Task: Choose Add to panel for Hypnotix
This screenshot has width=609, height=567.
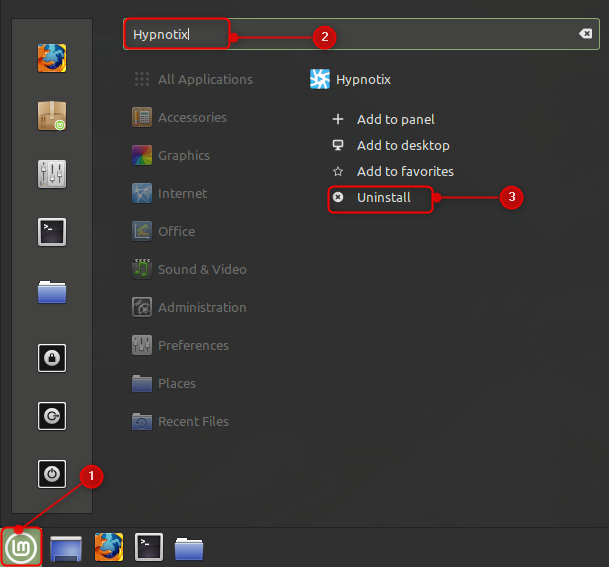Action: pyautogui.click(x=396, y=119)
